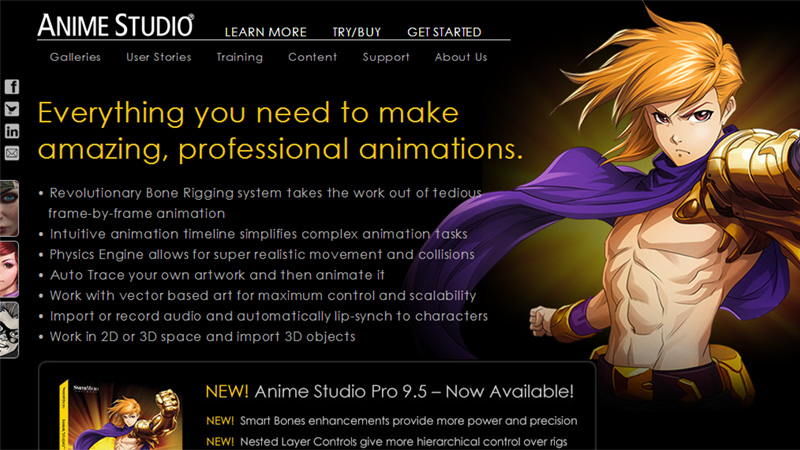800x450 pixels.
Task: Click the 'Intuitive animation timeline' bullet
Action: tap(254, 234)
